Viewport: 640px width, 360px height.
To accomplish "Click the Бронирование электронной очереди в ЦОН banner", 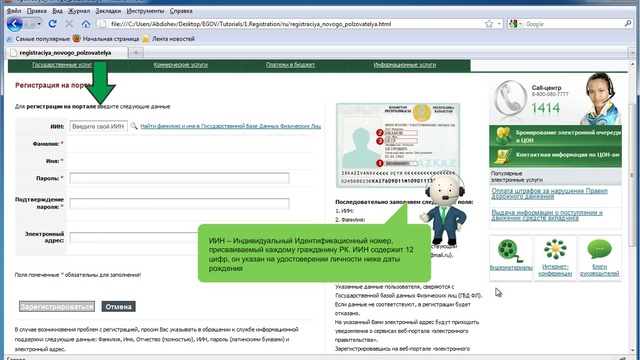I will [555, 136].
